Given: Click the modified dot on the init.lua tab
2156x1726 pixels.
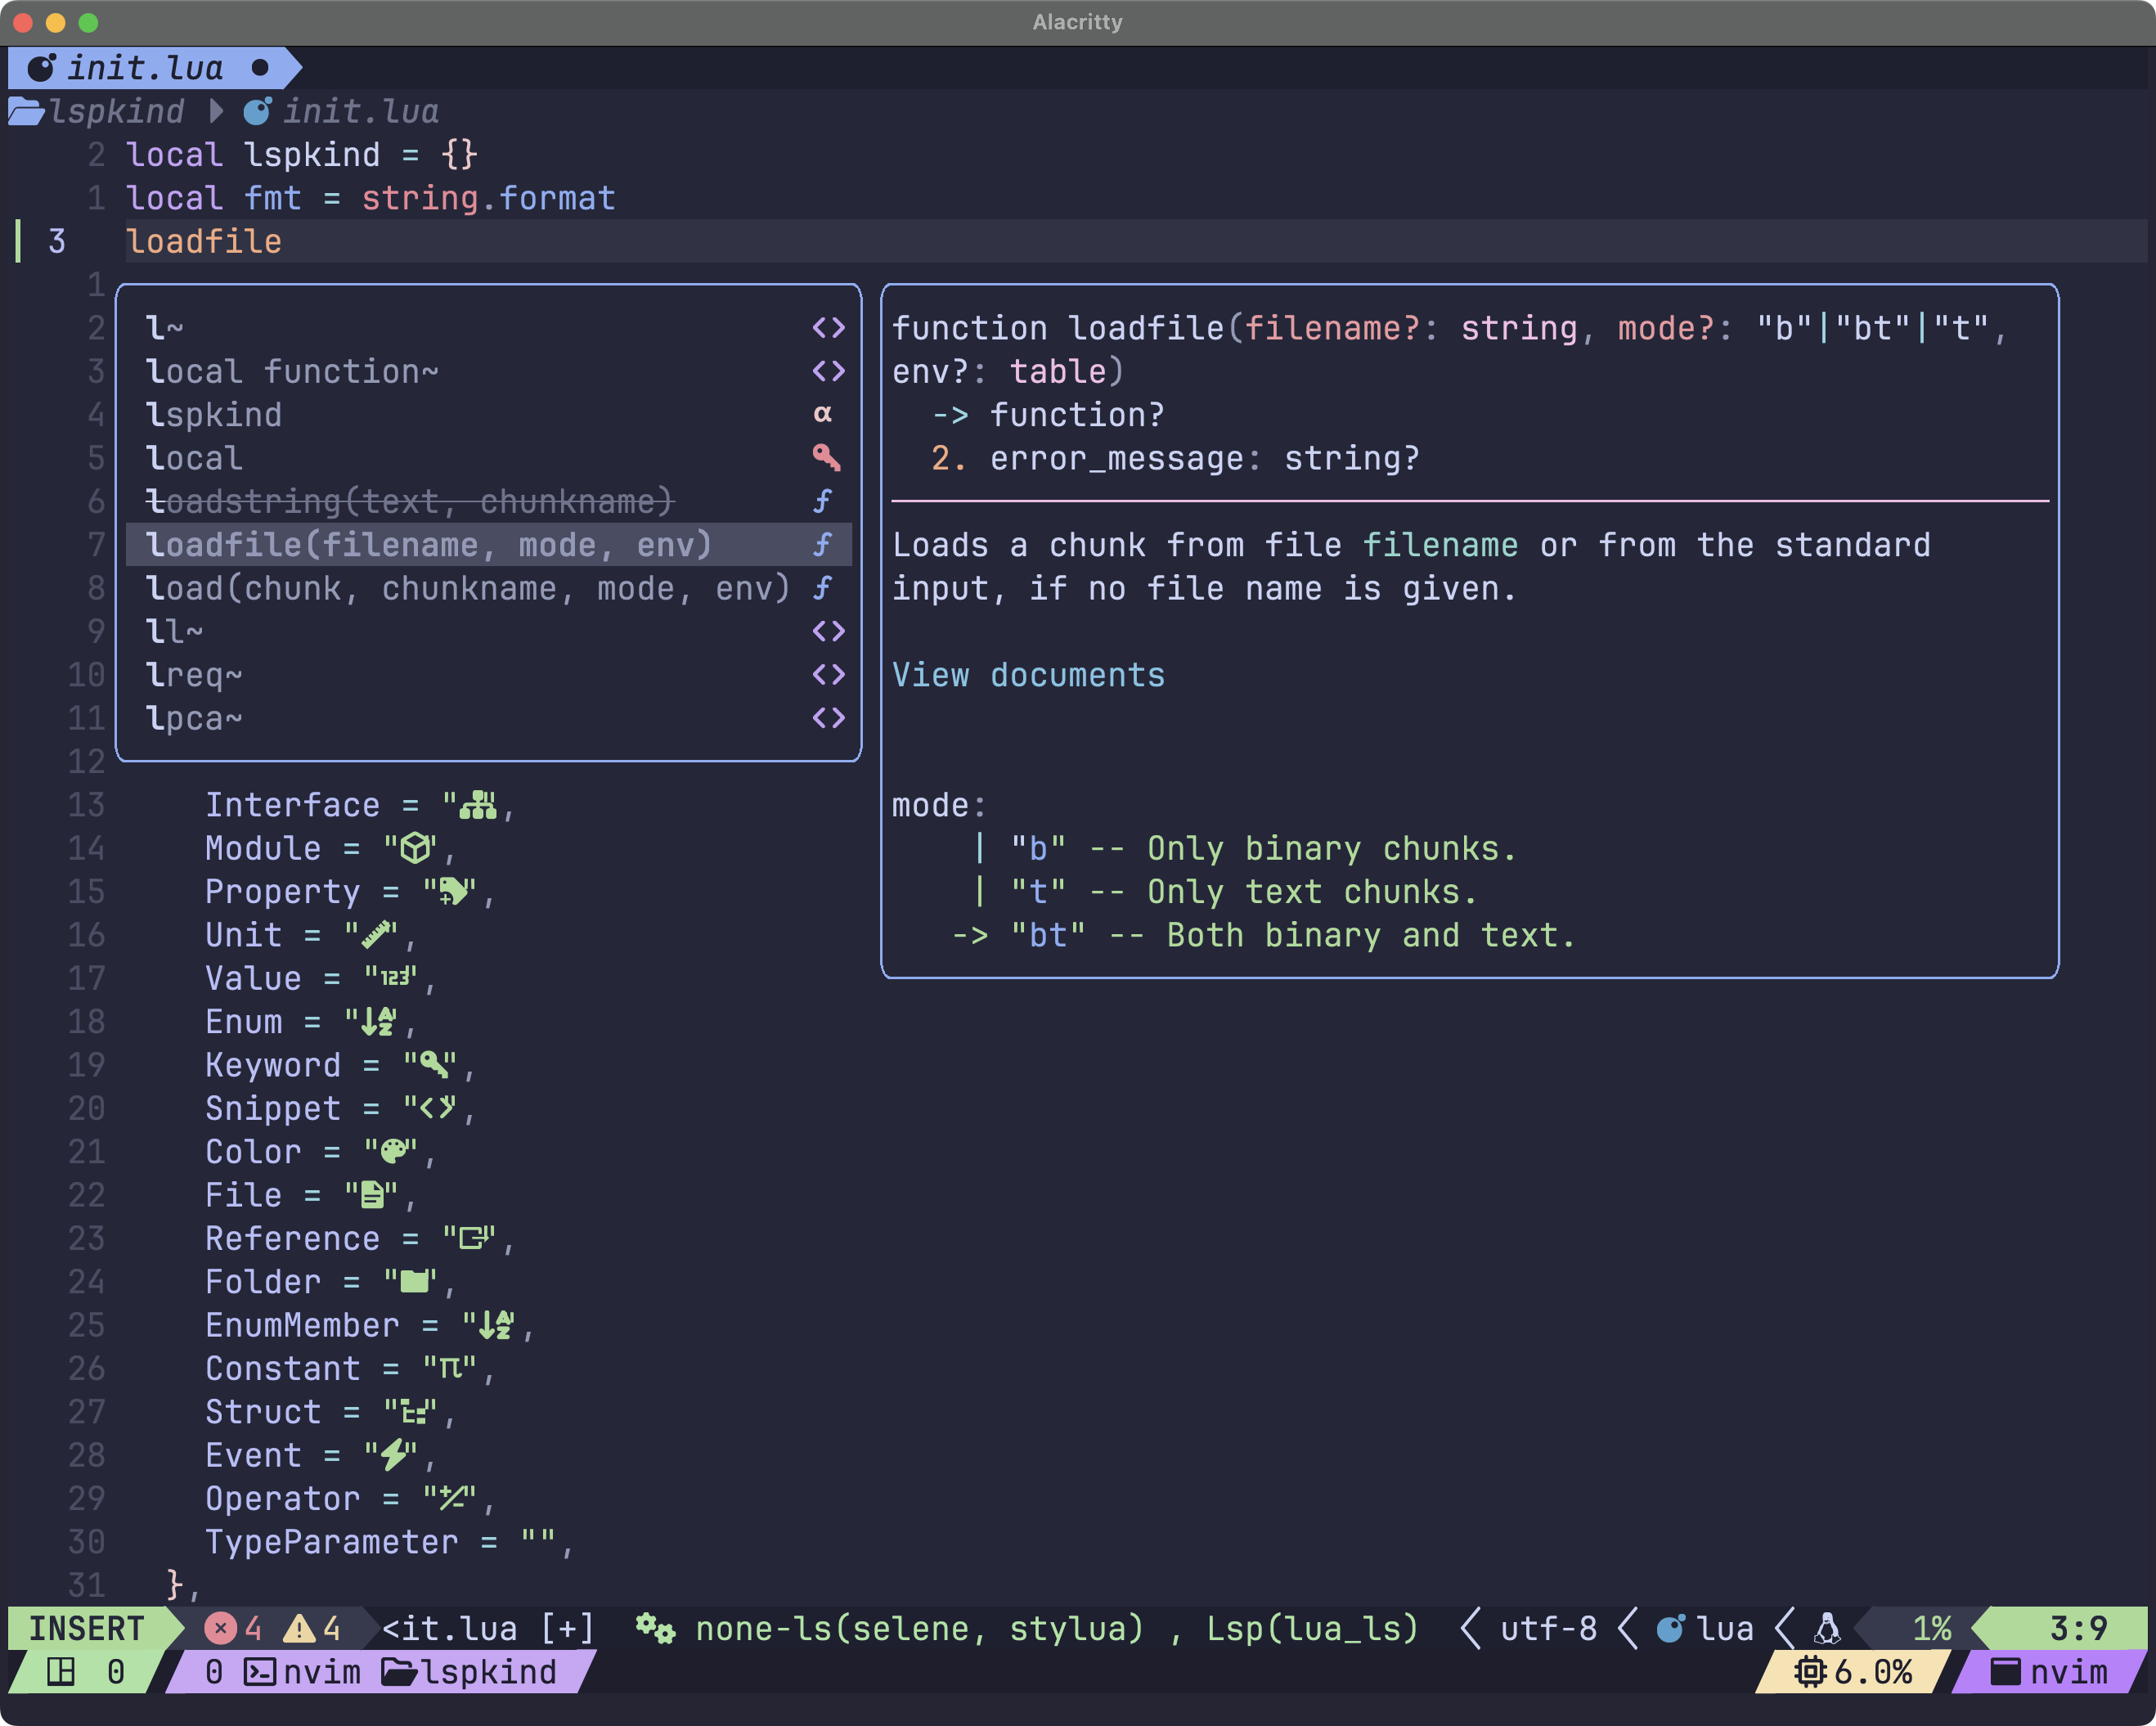Looking at the screenshot, I should pos(260,68).
